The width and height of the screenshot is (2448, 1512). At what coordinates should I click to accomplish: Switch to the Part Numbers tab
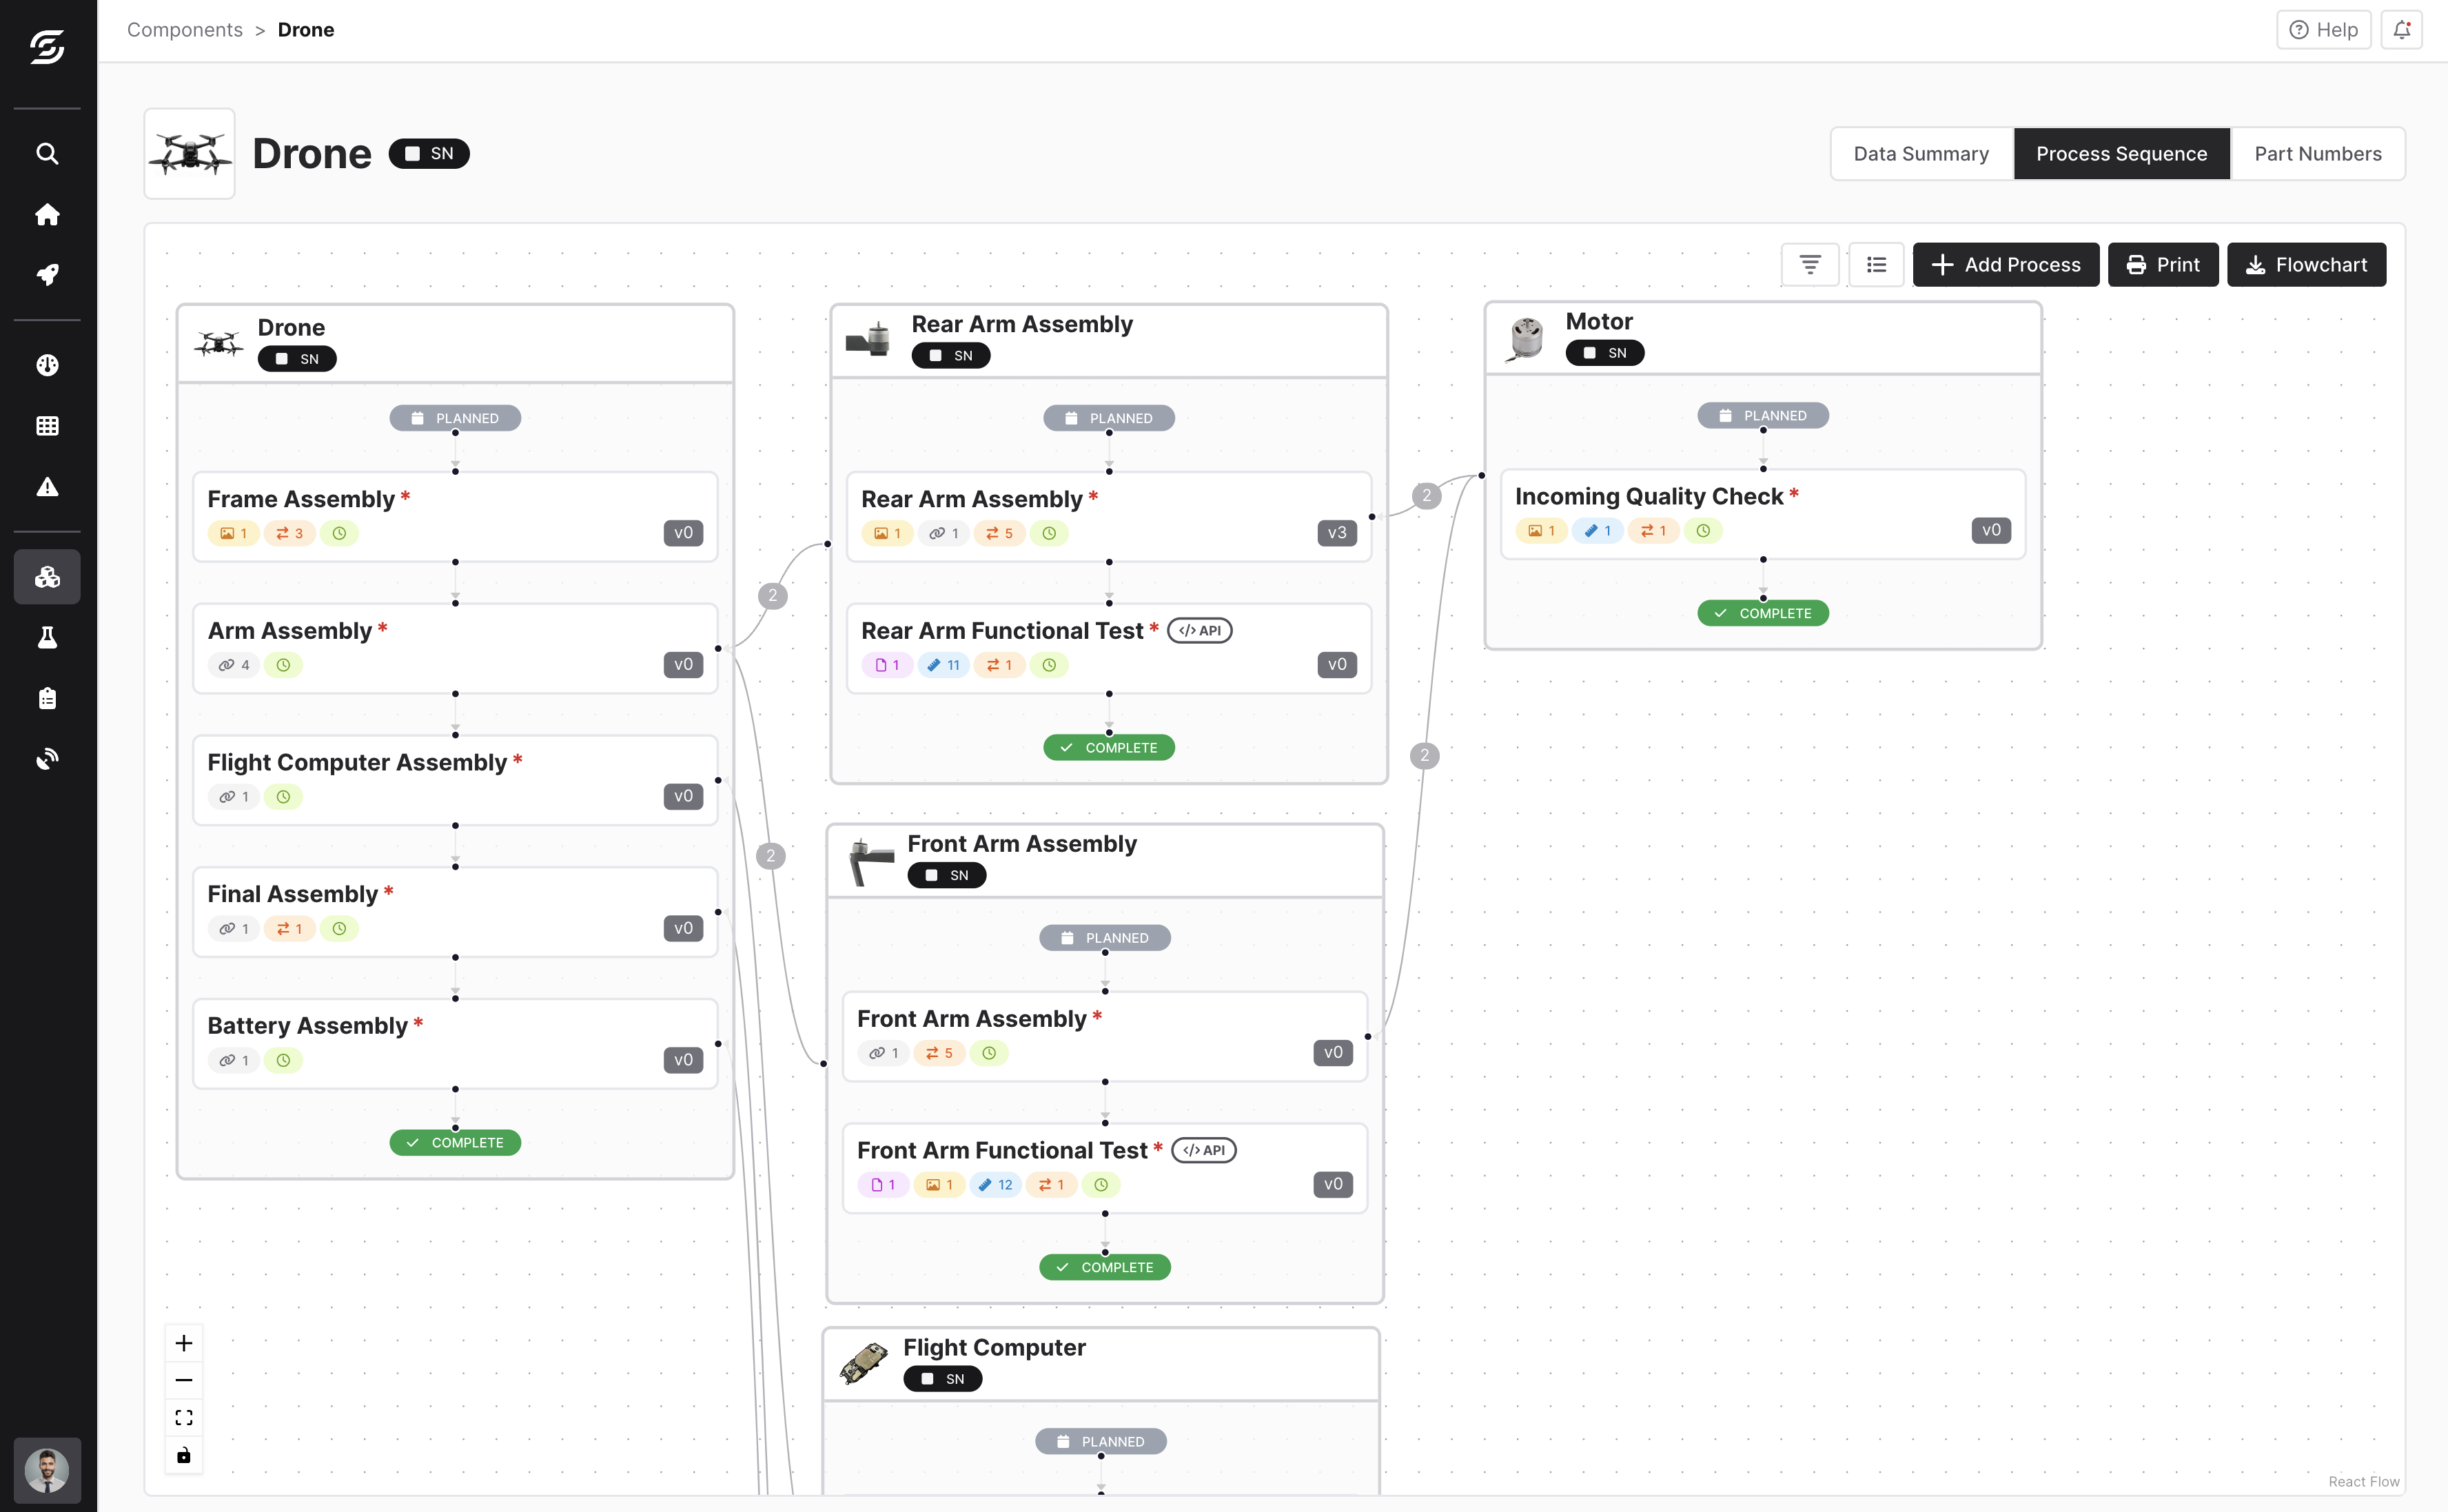2317,154
